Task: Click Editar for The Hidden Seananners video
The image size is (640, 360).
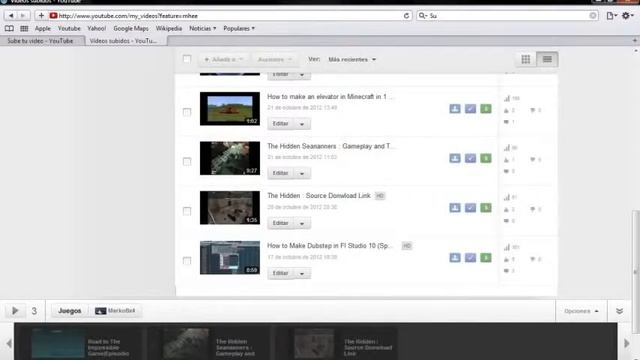Action: [x=280, y=173]
